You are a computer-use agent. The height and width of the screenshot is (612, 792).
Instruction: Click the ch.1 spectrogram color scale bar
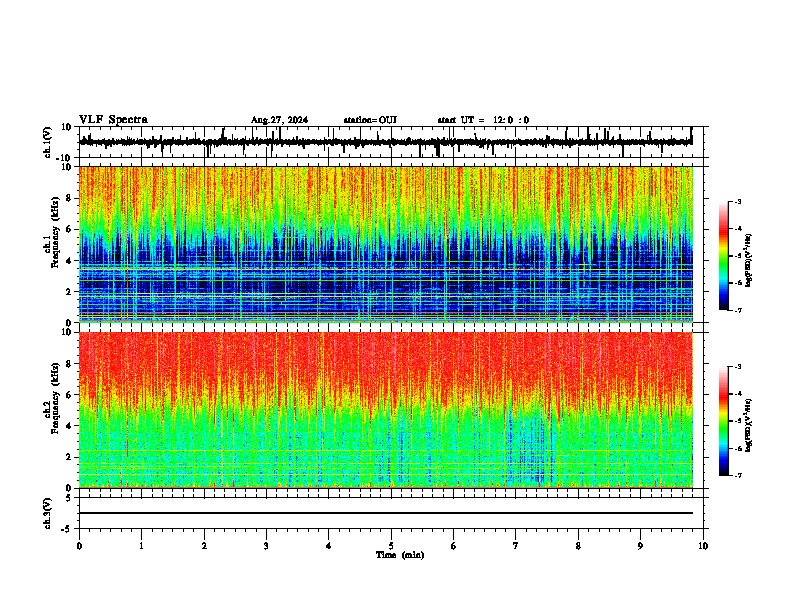pos(724,256)
